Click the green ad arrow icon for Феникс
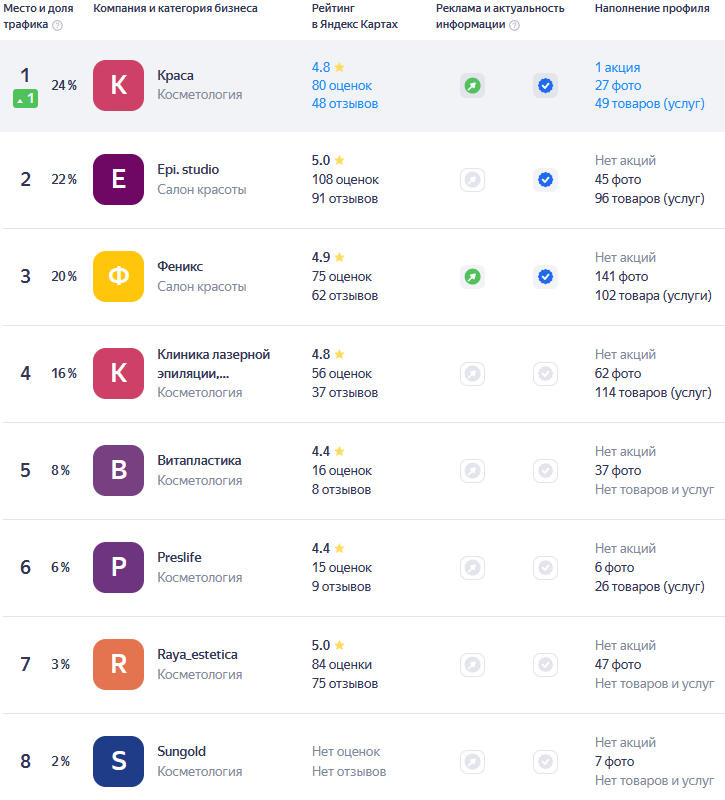This screenshot has width=725, height=800. coord(472,277)
